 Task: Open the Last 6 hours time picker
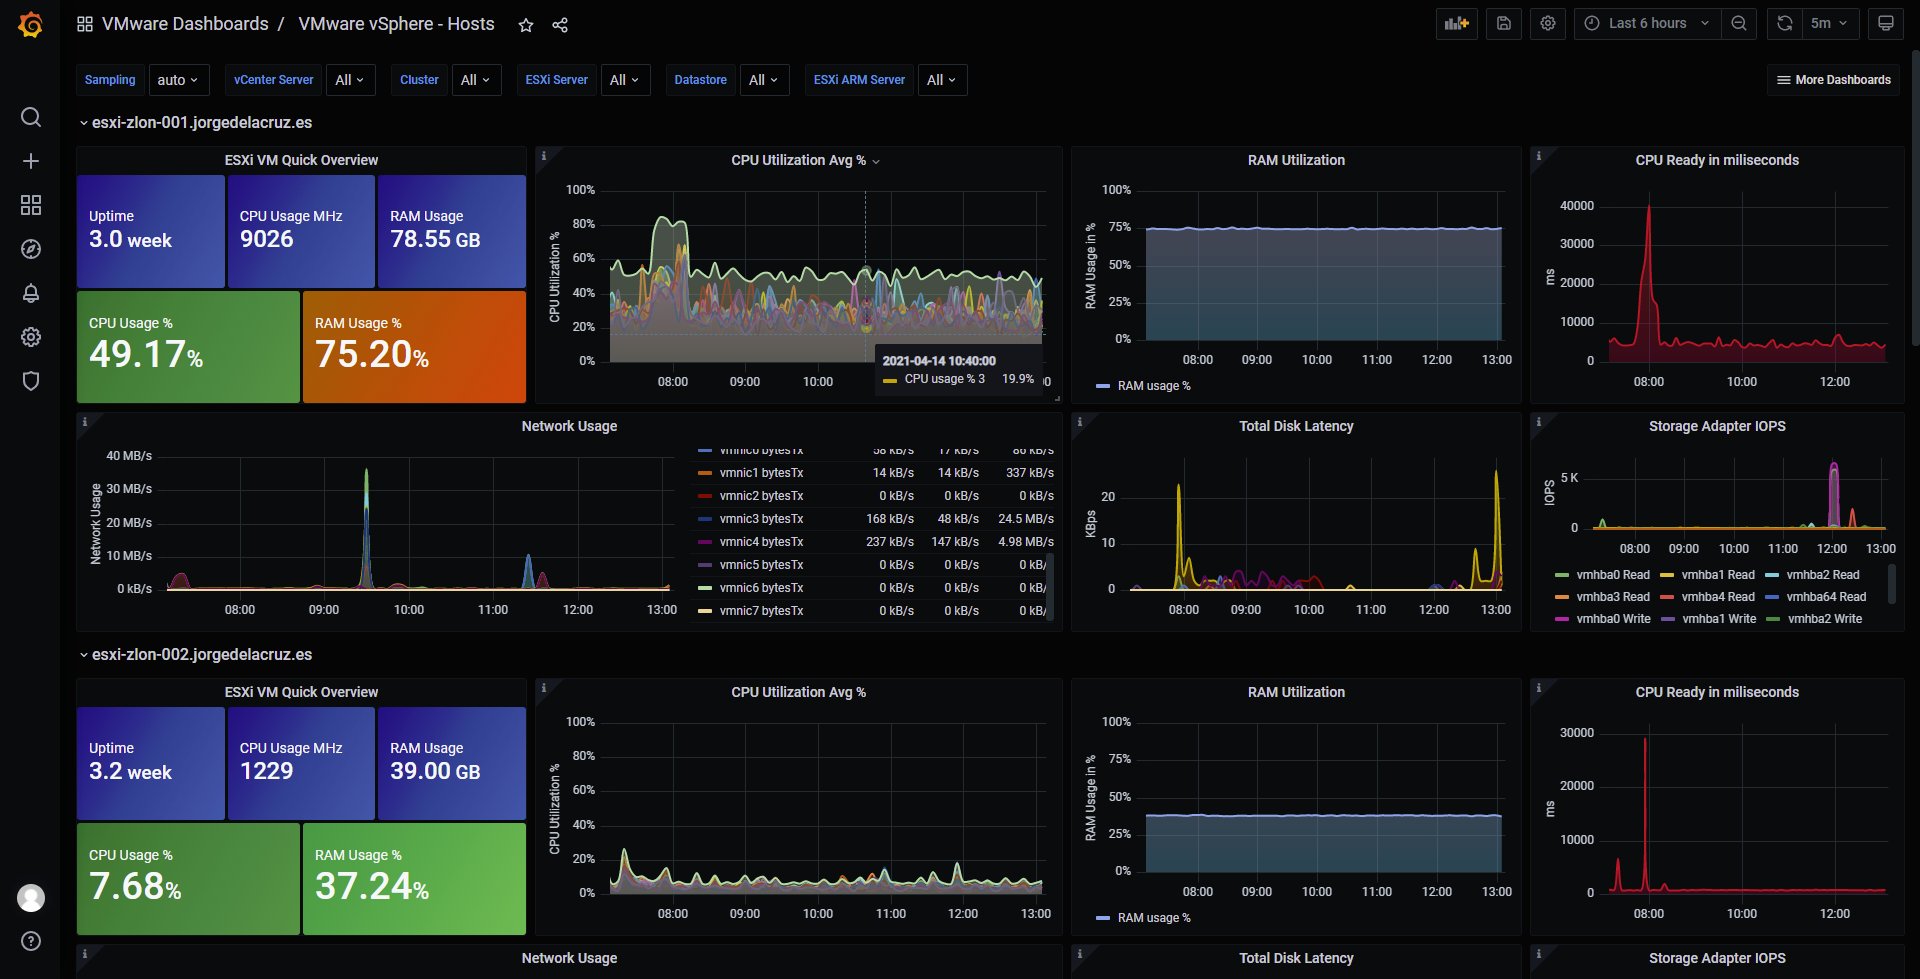[1647, 24]
